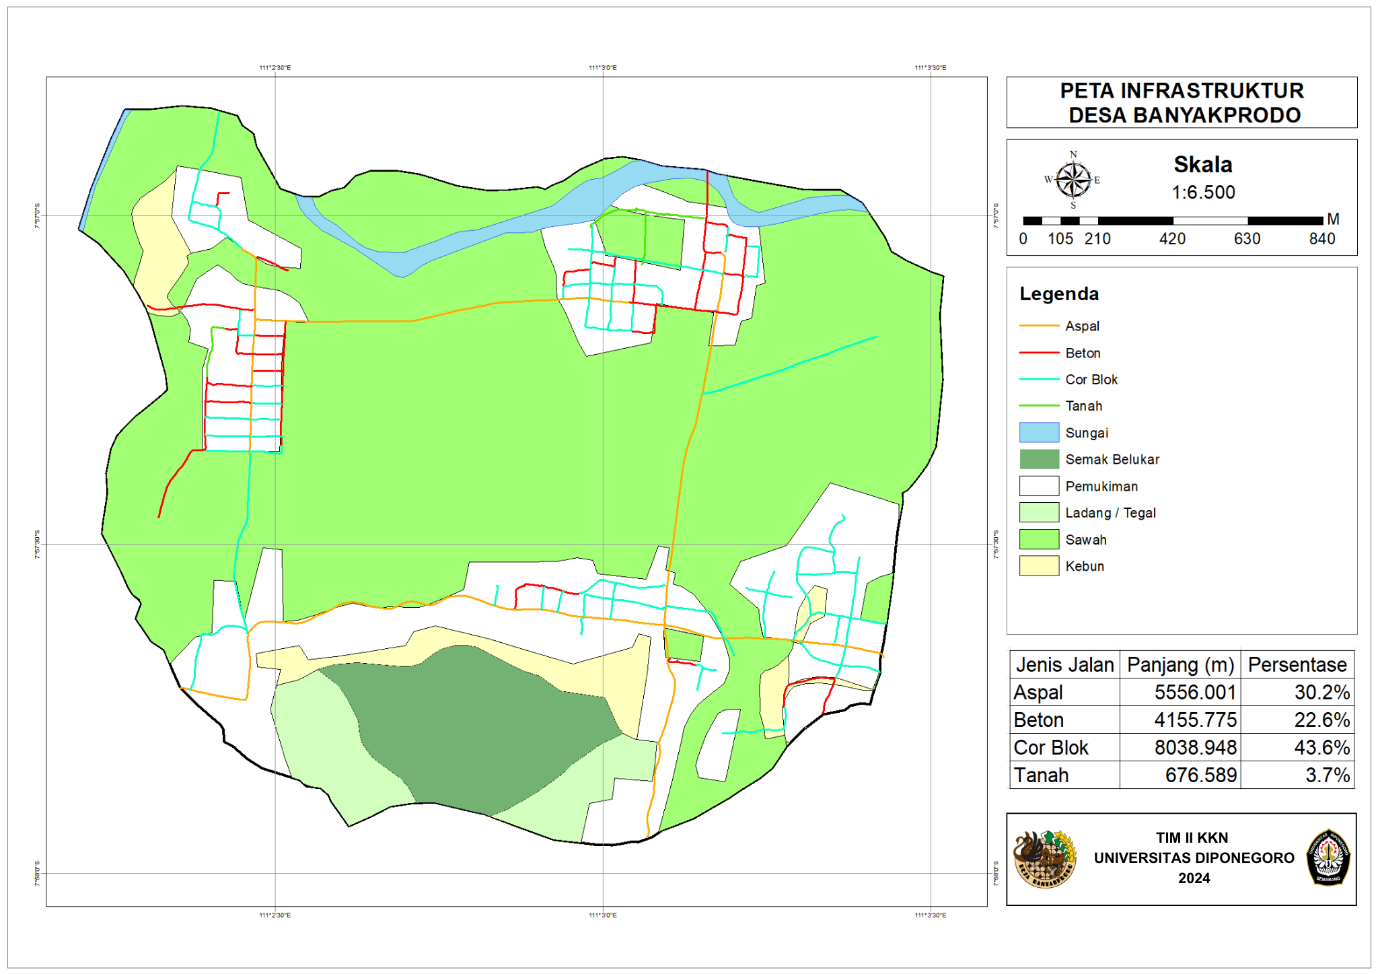Screen dimensions: 1378x974
Task: Select the red Beton line symbol in legend
Action: pyautogui.click(x=1038, y=353)
